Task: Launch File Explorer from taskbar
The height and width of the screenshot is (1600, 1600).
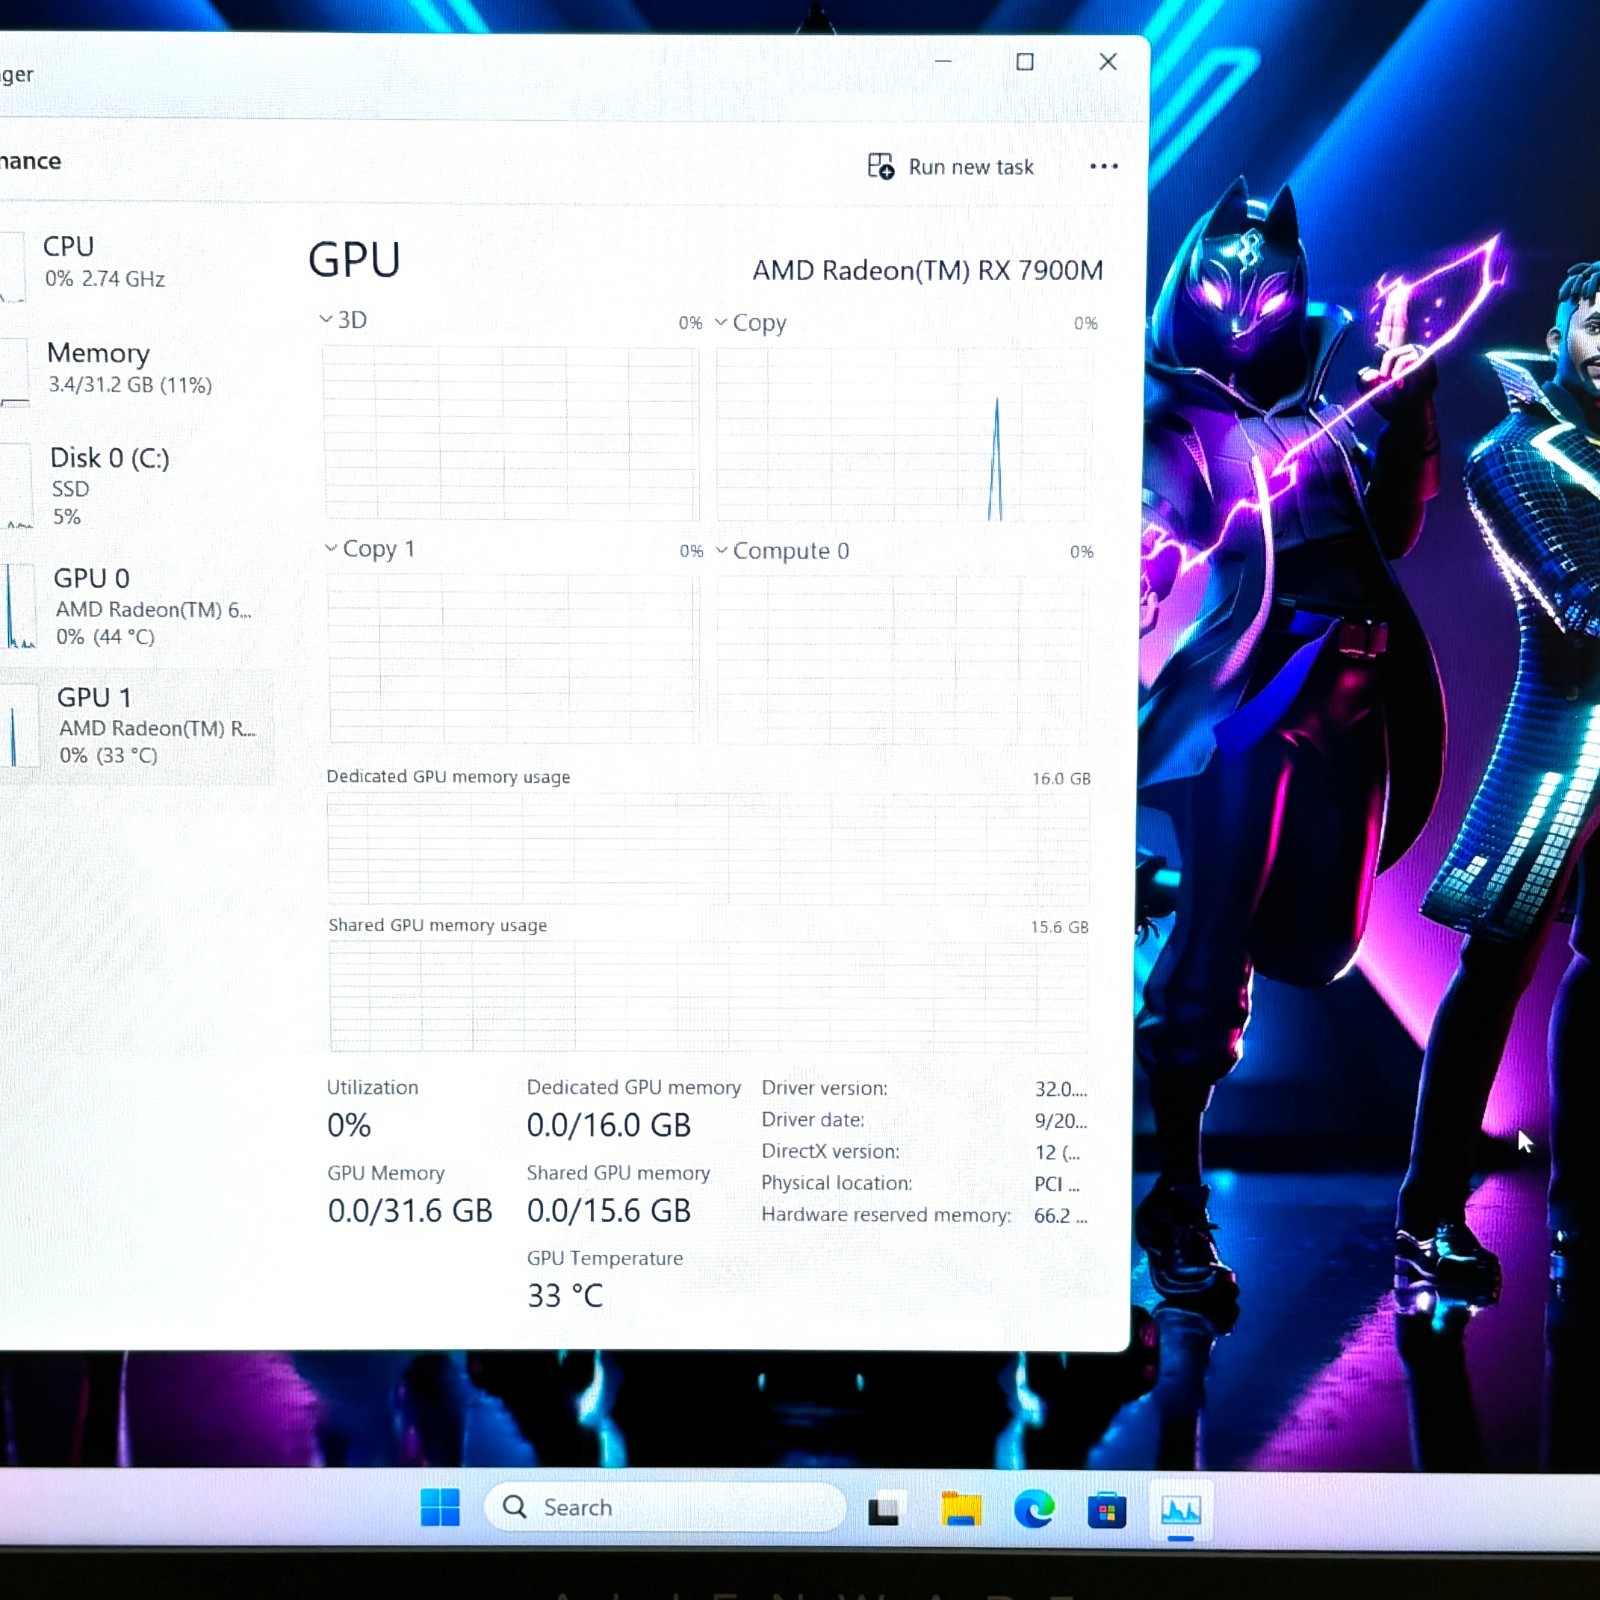Action: point(960,1509)
